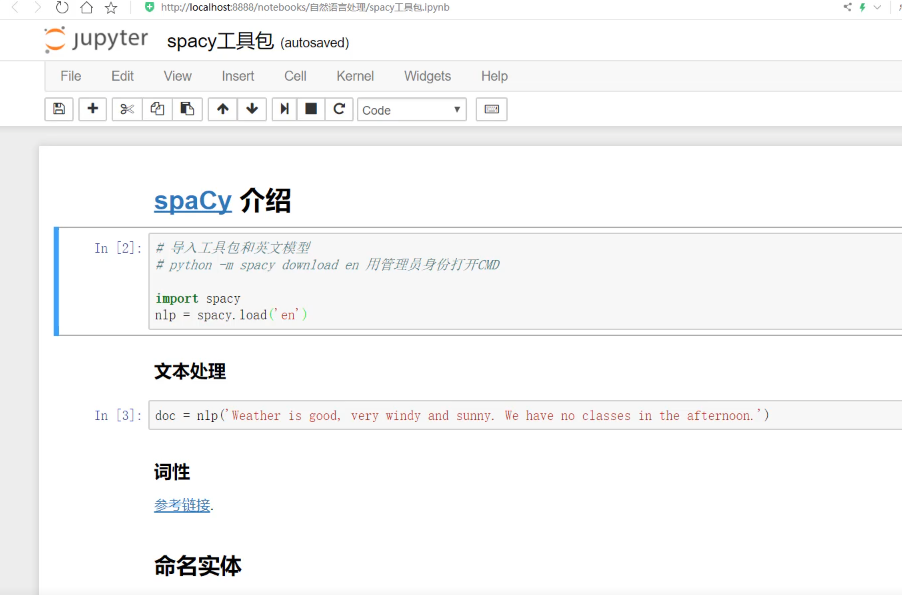Click the notebook title spacy工具包
Screen dimensions: 902x595
coord(219,41)
